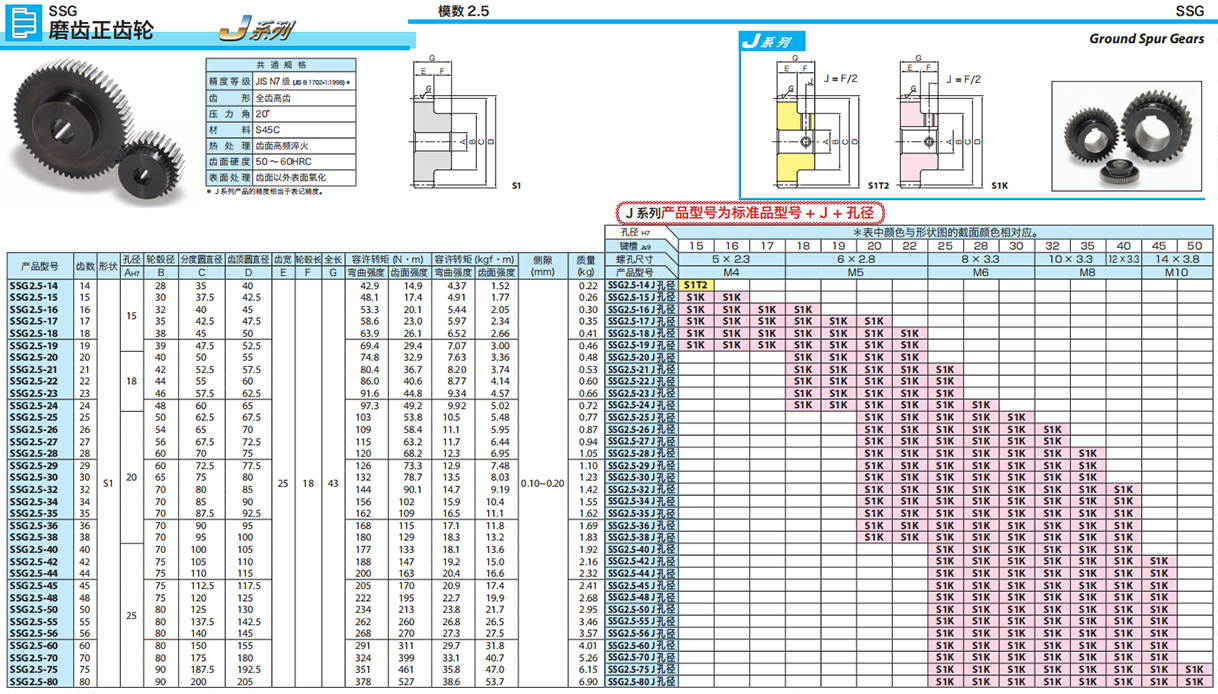Click the 0.10~0.20 backlash value
This screenshot has height=694, width=1218.
tap(543, 483)
